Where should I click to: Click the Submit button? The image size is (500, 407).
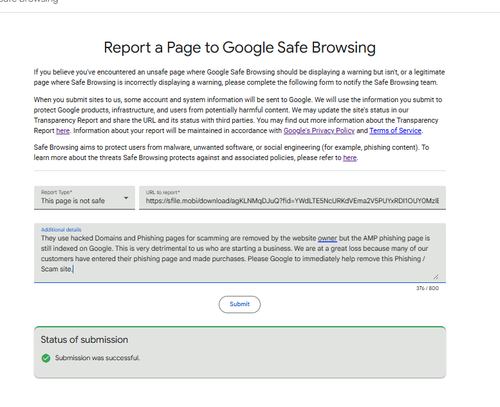pos(239,304)
